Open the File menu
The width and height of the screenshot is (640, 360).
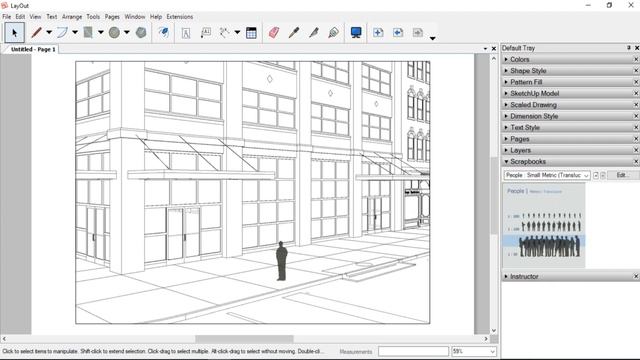click(x=7, y=17)
